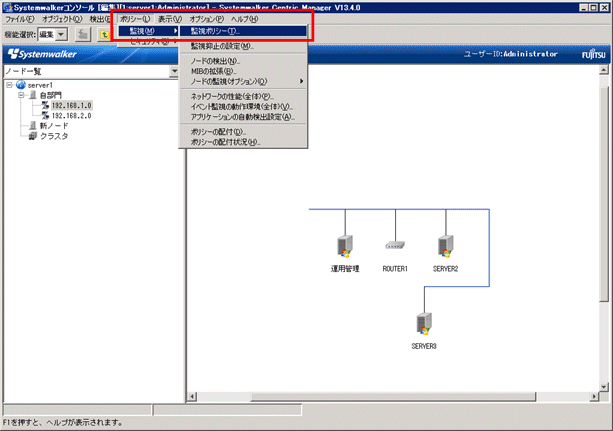Select the ROUTER1 device icon
The width and height of the screenshot is (613, 431).
(395, 245)
